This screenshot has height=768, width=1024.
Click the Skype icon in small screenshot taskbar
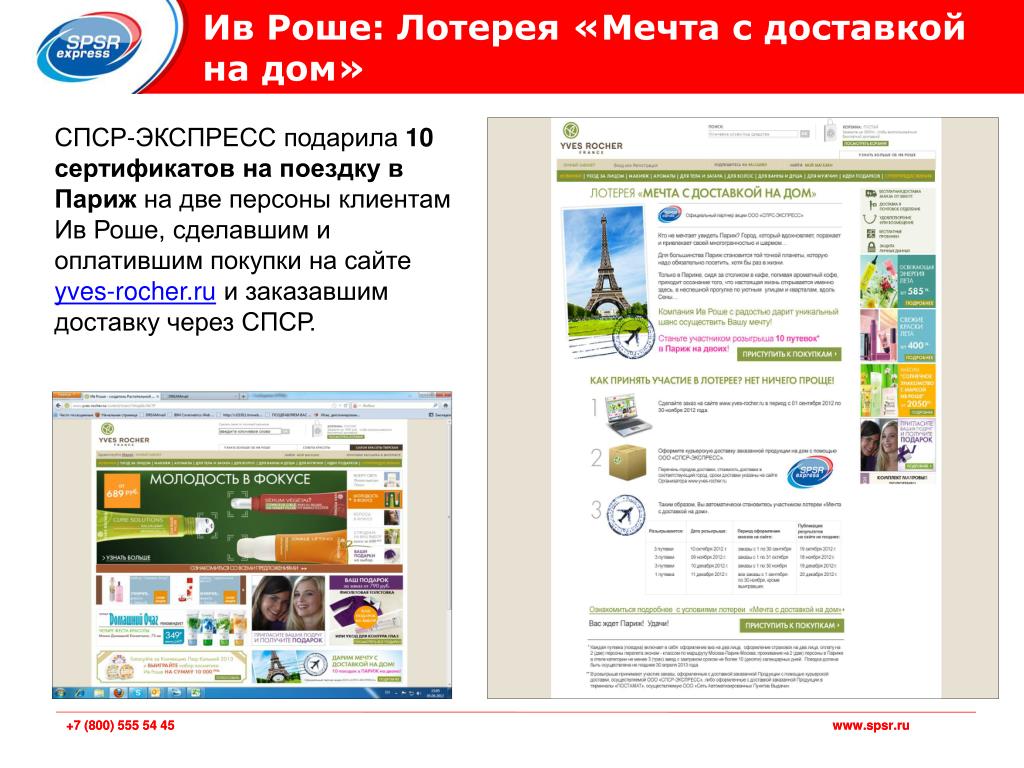pyautogui.click(x=138, y=692)
